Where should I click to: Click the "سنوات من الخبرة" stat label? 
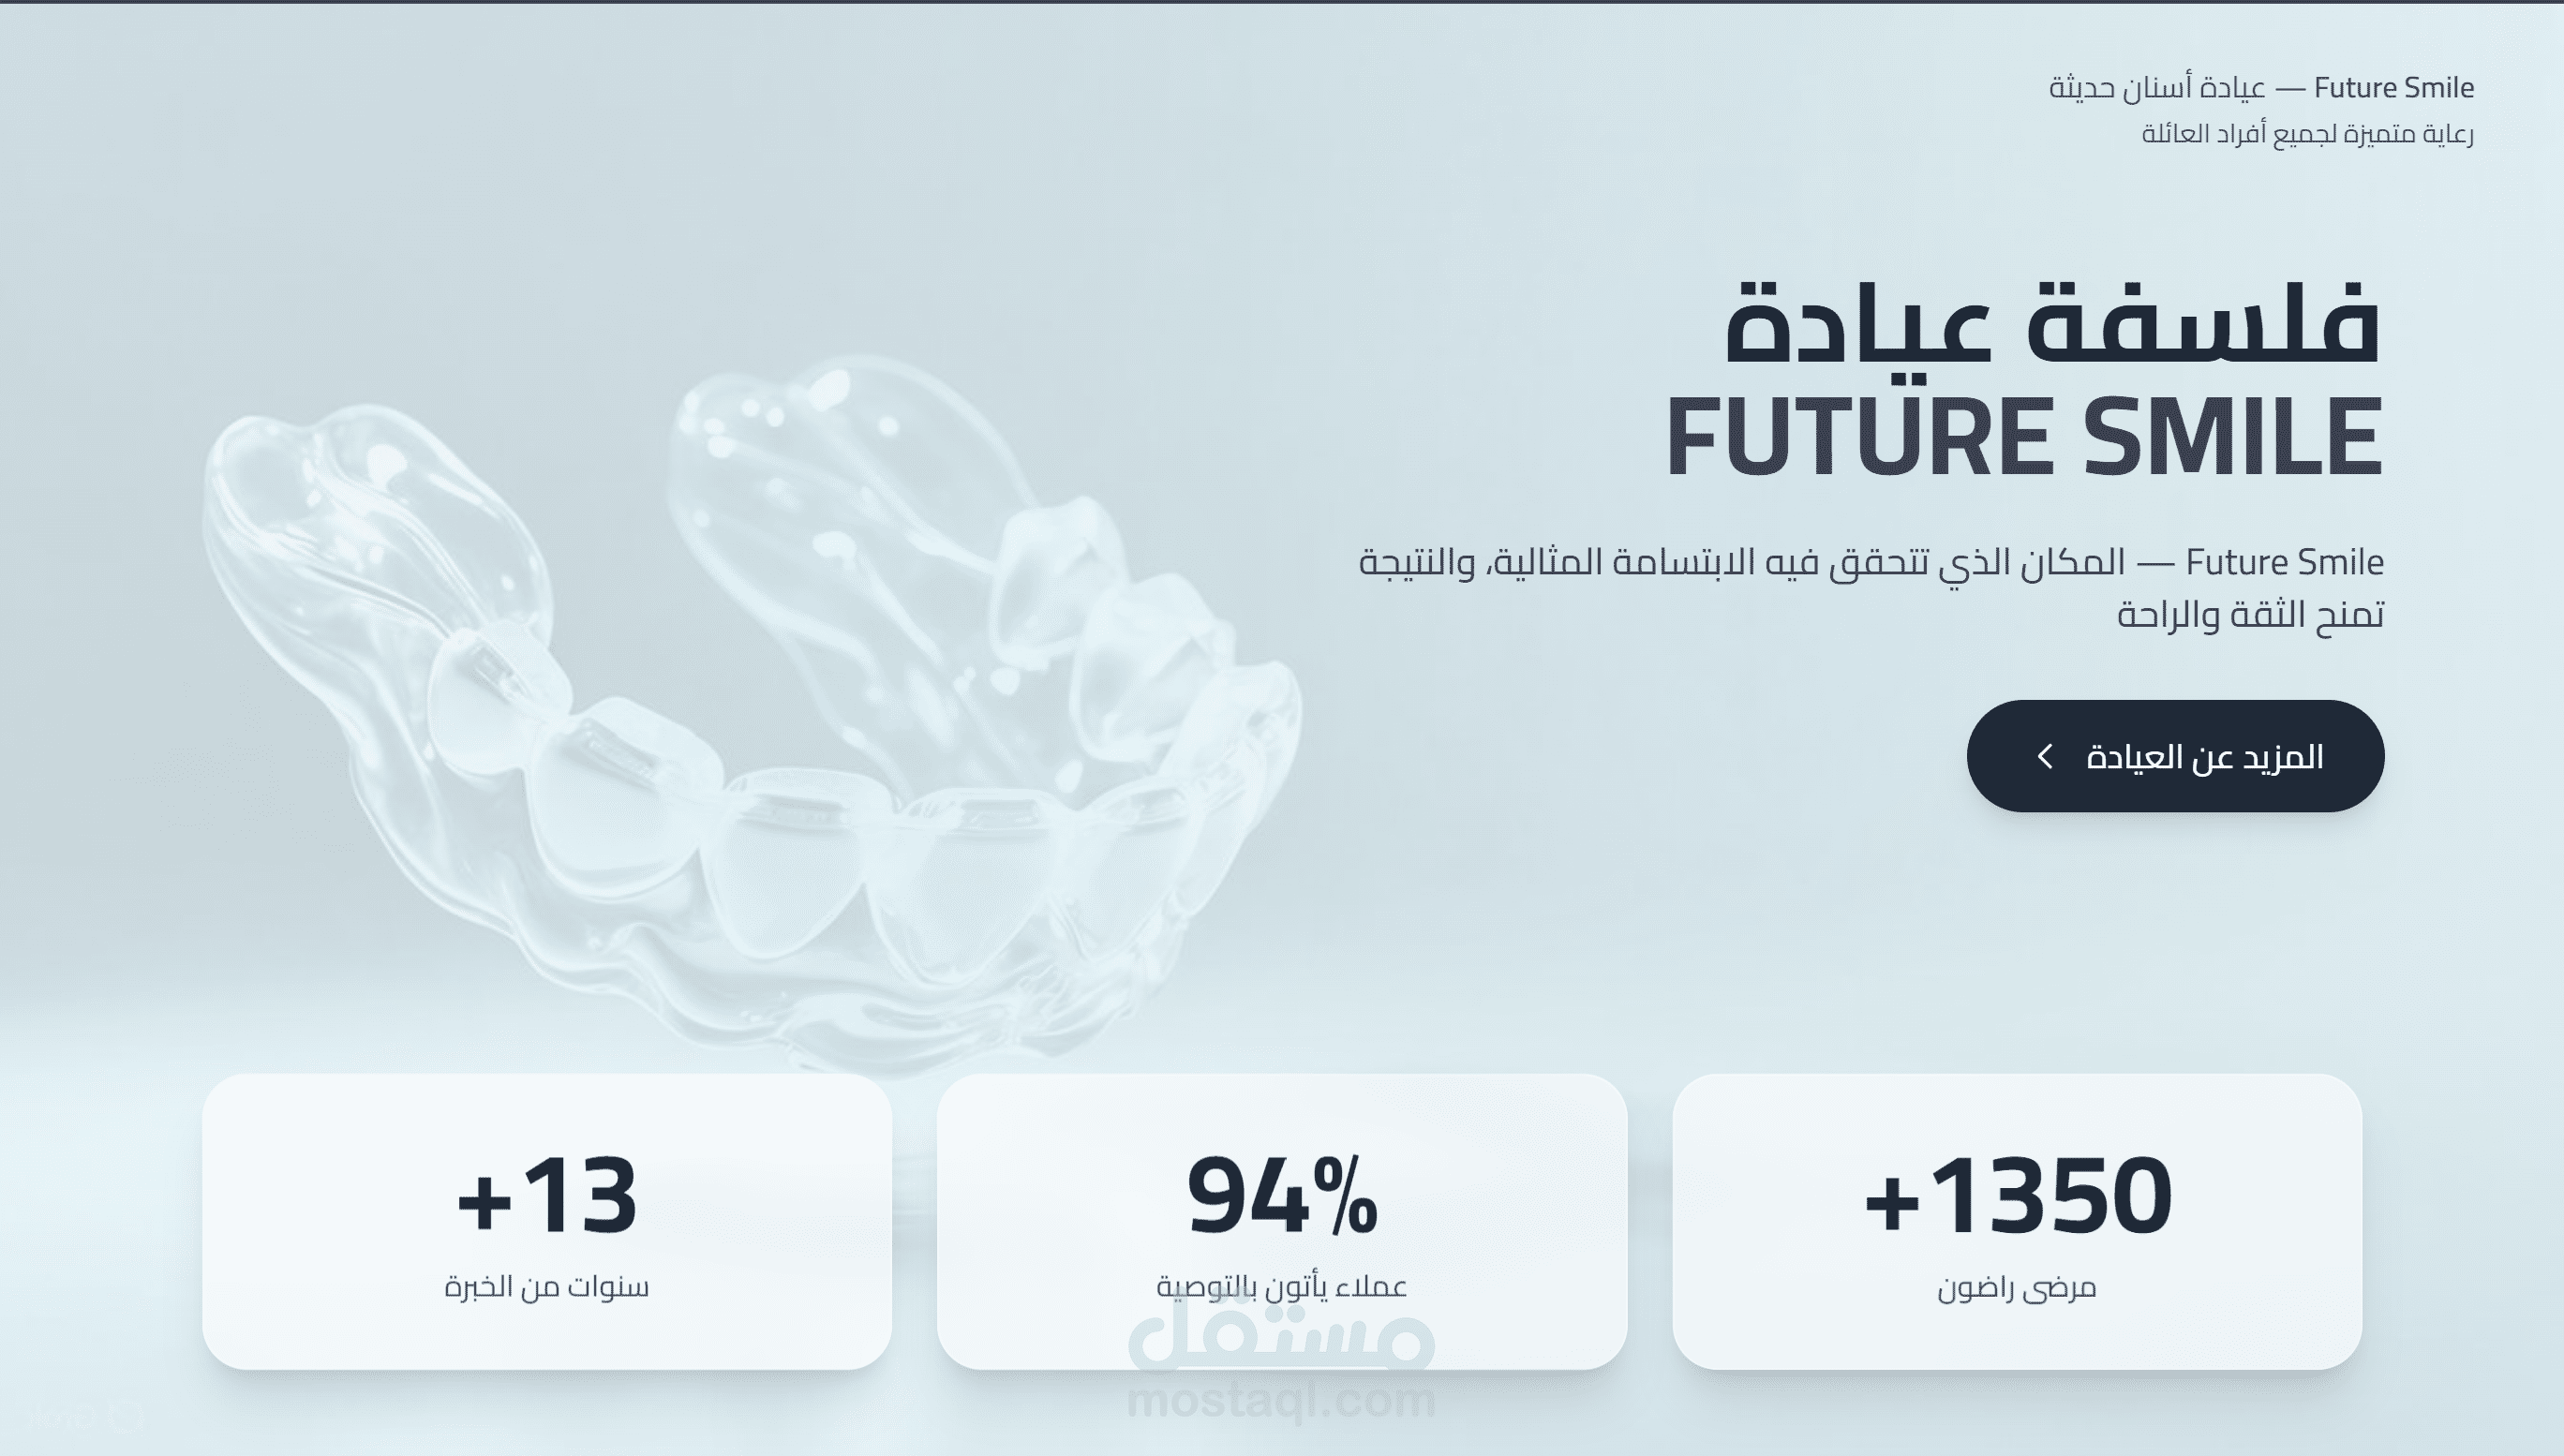point(546,1286)
